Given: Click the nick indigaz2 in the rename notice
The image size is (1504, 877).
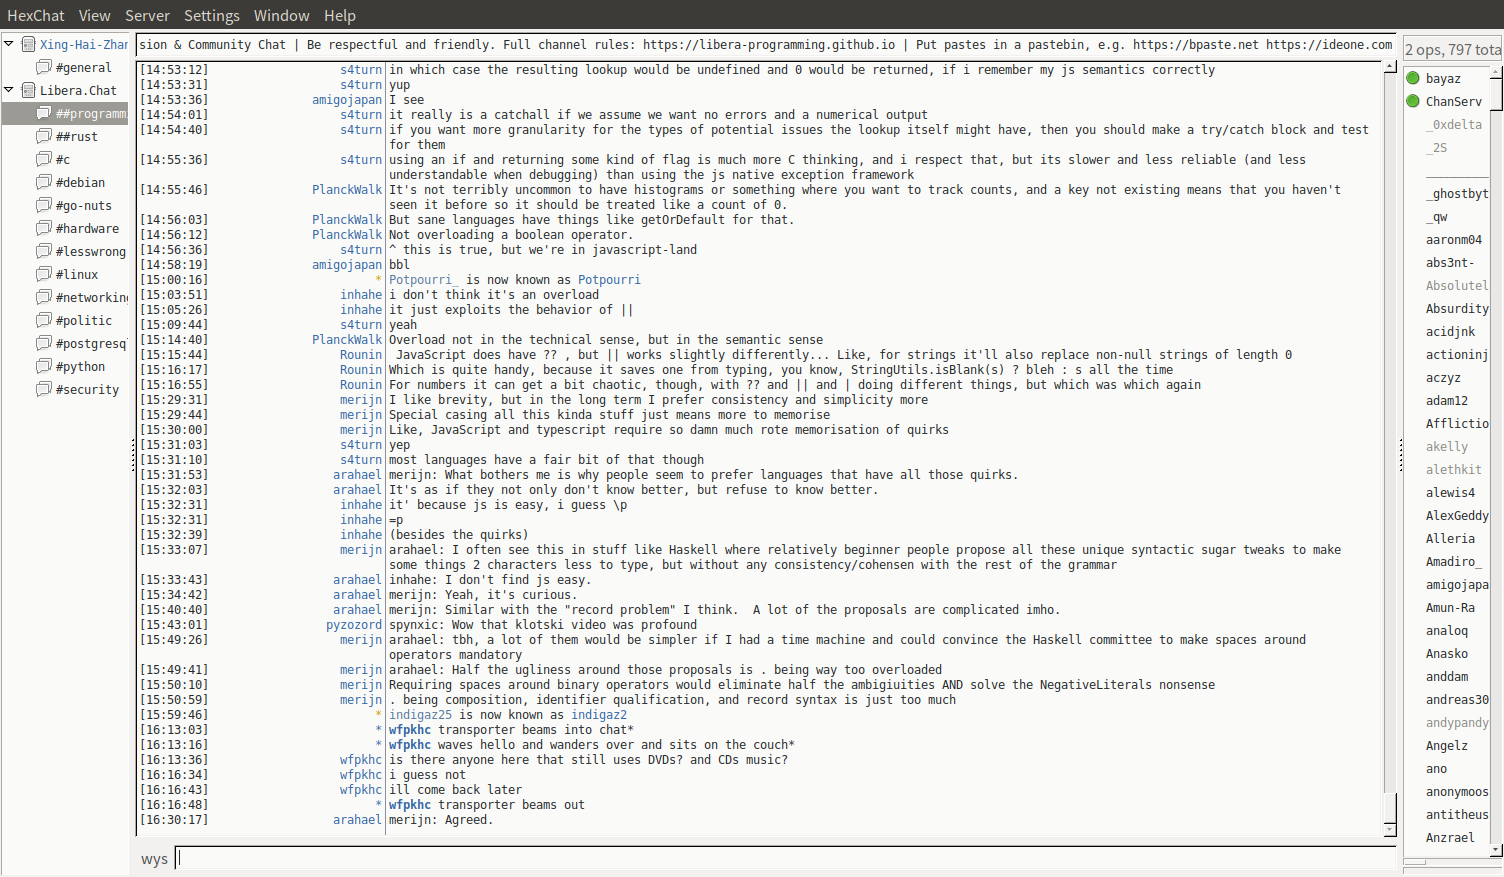Looking at the screenshot, I should pos(599,714).
